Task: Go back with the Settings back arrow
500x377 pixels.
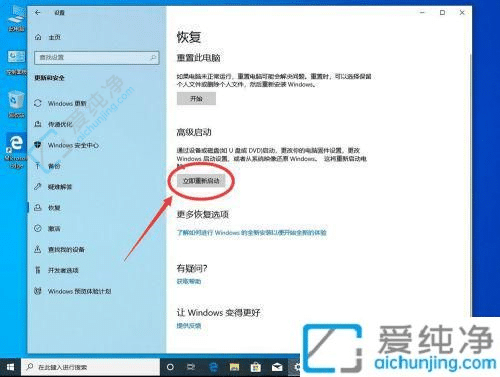Action: [x=38, y=13]
